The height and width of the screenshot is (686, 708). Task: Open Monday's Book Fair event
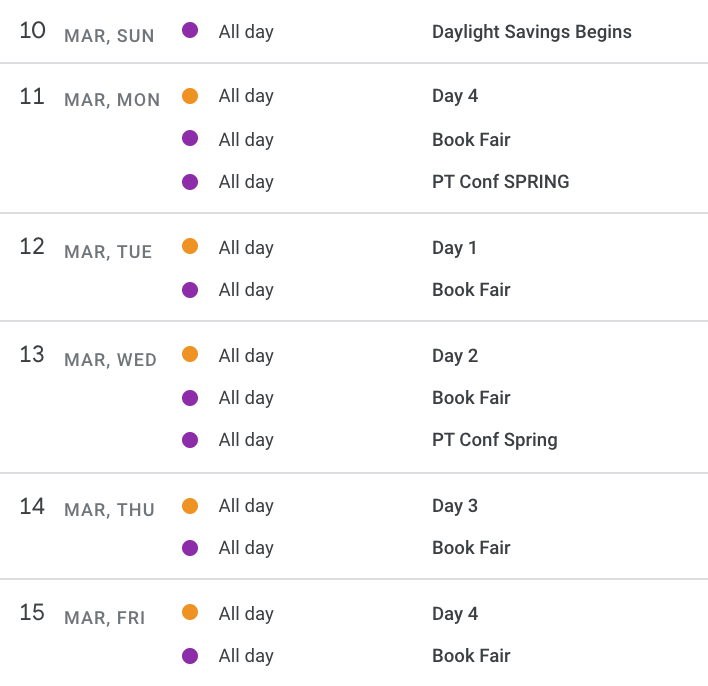coord(471,140)
